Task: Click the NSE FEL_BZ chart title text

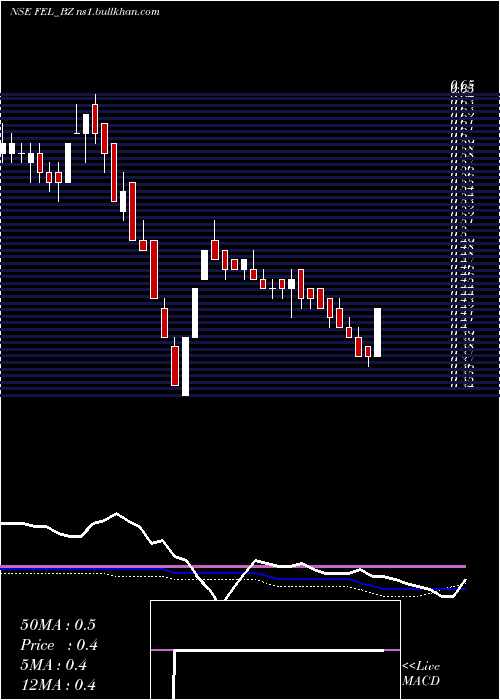Action: pos(85,12)
